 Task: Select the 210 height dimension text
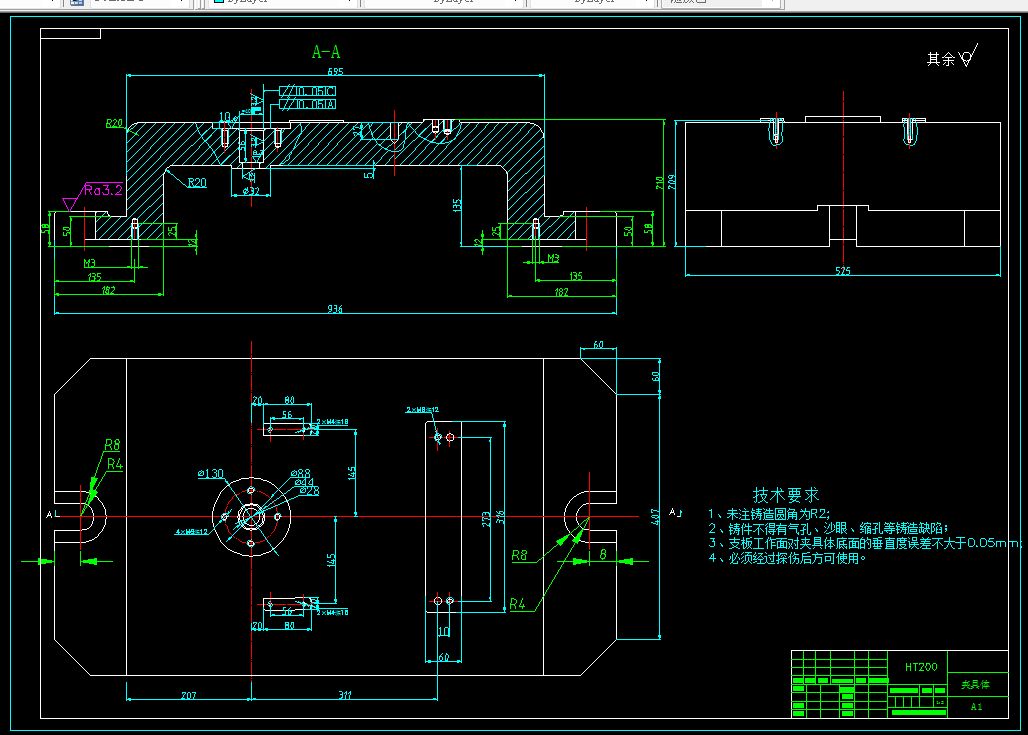[x=660, y=182]
